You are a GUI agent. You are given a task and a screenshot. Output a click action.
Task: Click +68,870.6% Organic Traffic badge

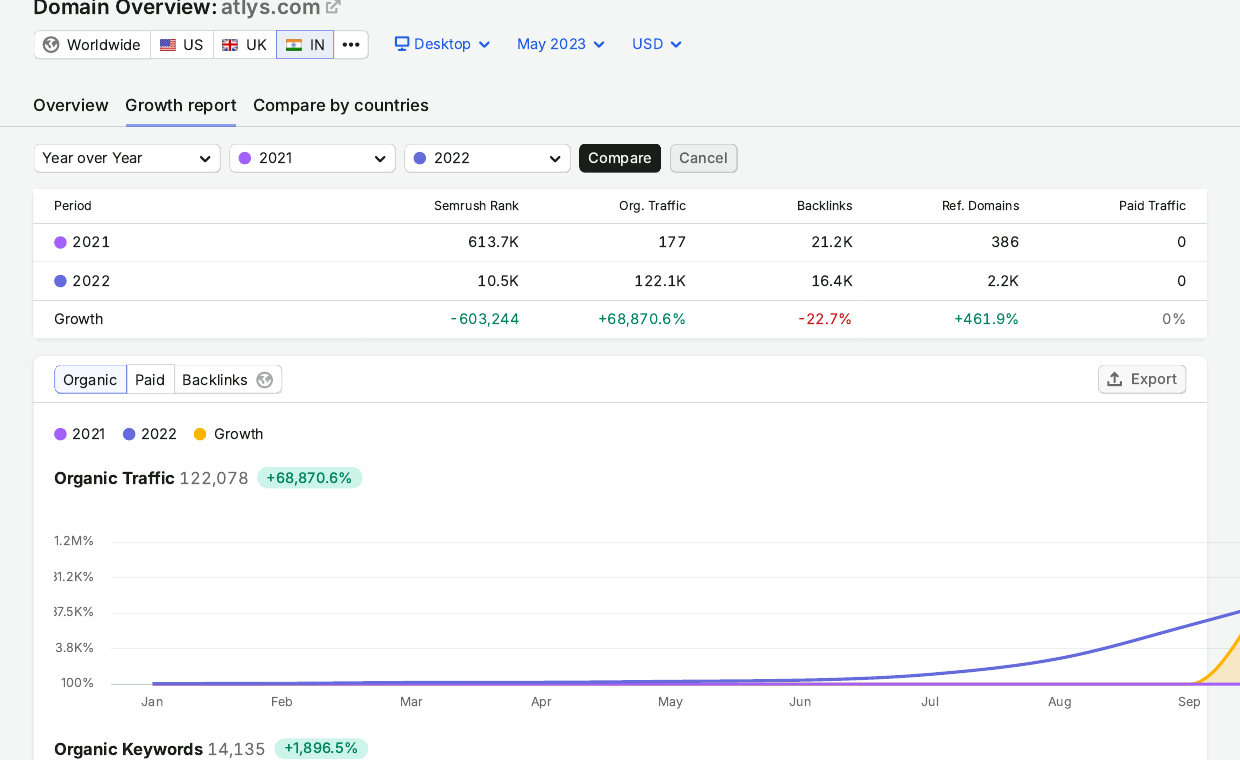point(309,478)
